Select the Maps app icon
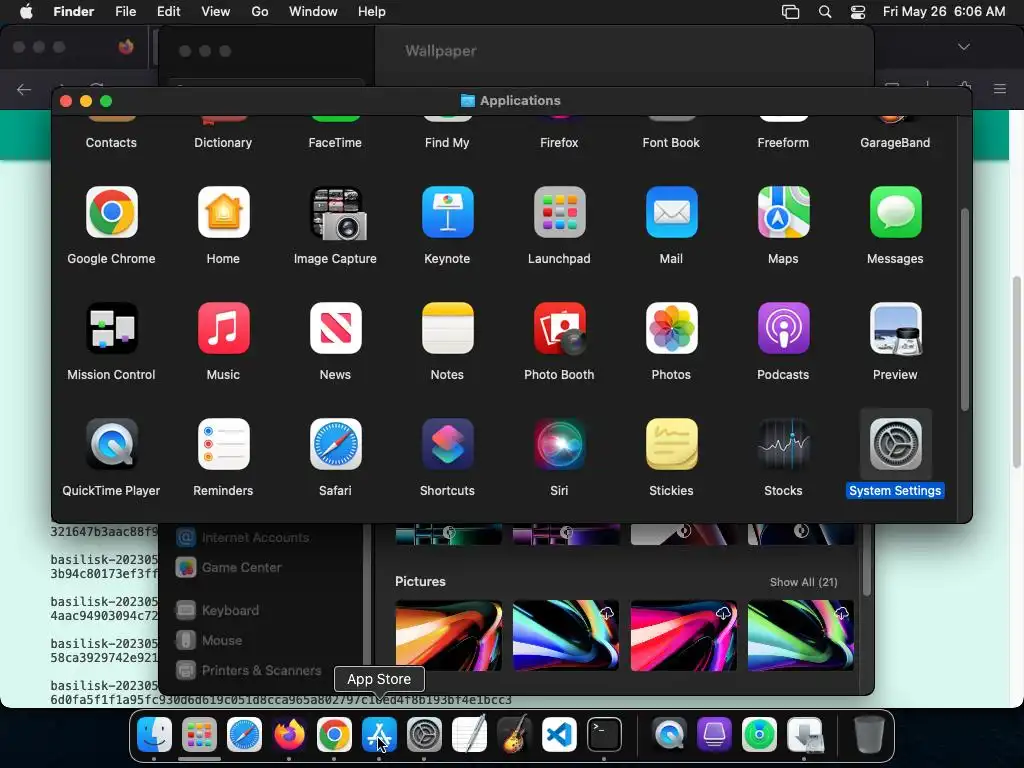 (x=783, y=212)
